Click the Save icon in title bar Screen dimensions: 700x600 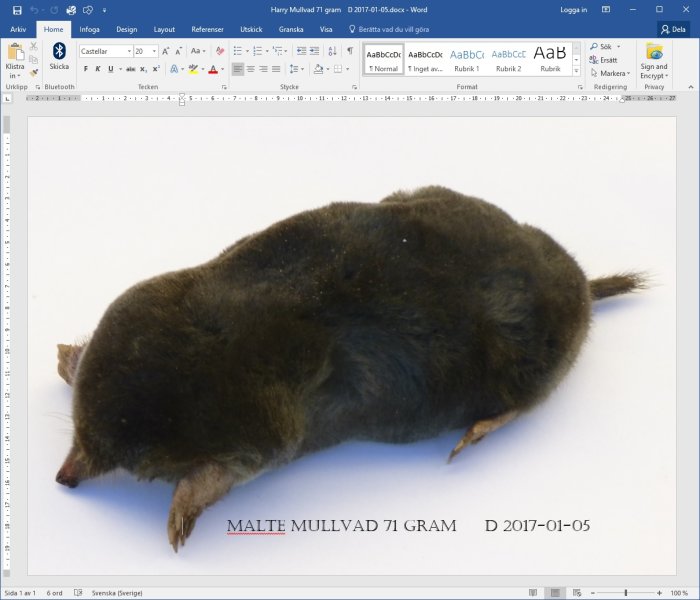(x=17, y=10)
